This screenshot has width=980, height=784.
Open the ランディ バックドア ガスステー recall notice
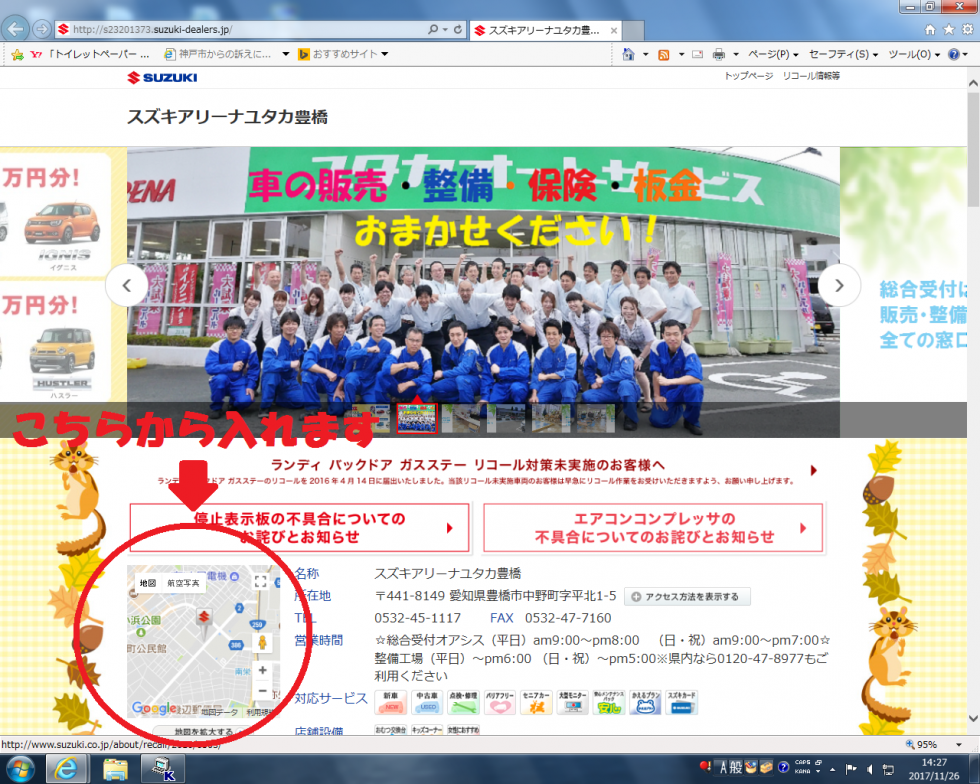475,471
